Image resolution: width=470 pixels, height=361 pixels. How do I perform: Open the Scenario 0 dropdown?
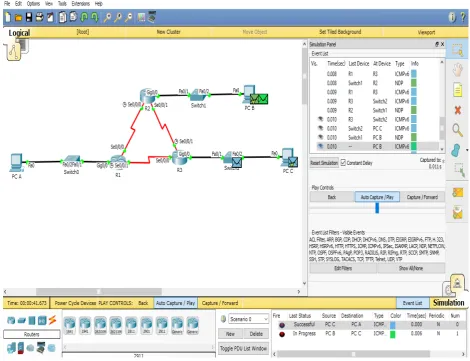click(248, 319)
